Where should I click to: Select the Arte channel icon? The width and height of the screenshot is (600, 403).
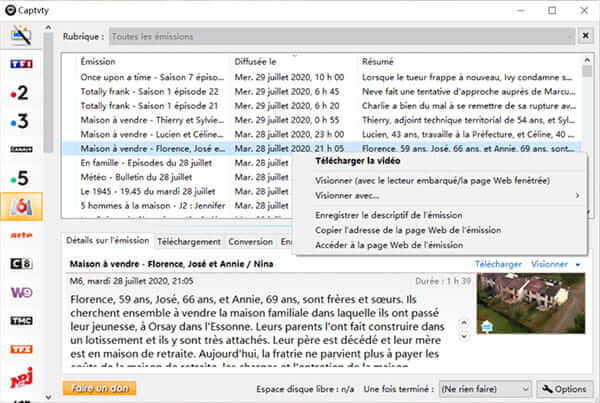21,235
